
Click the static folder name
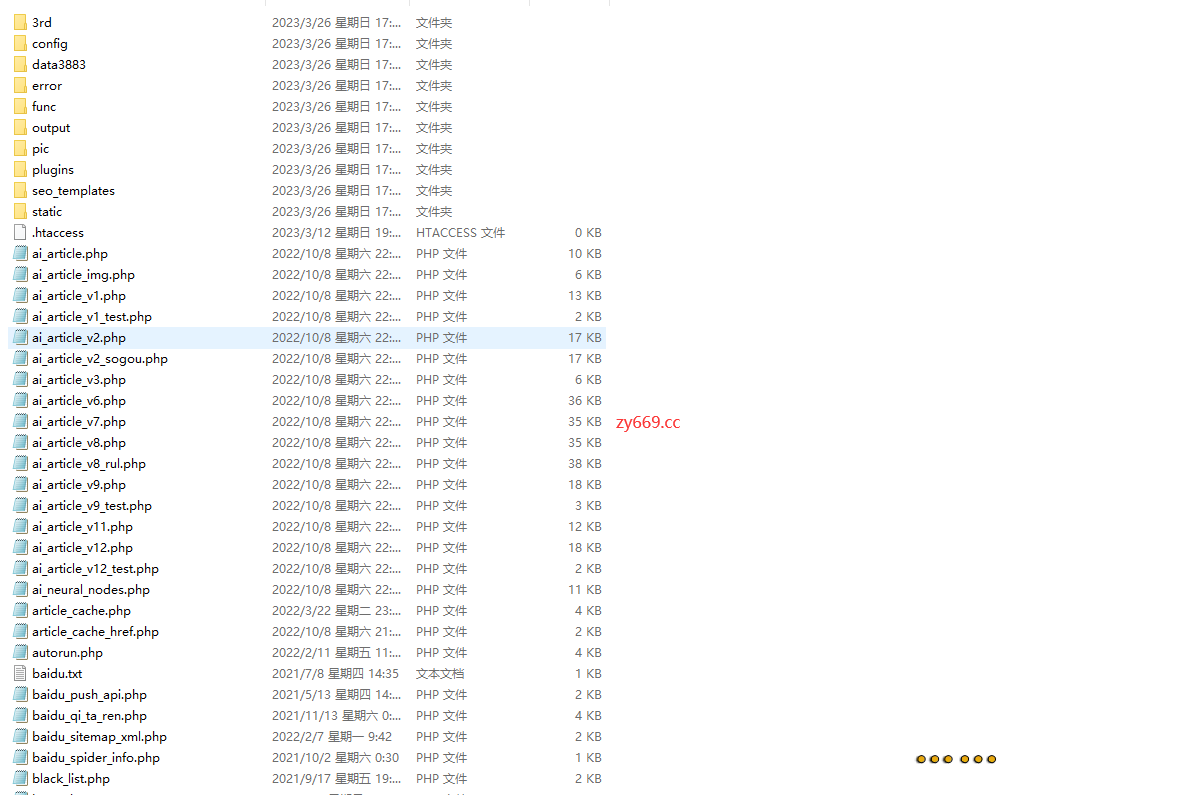click(x=47, y=212)
